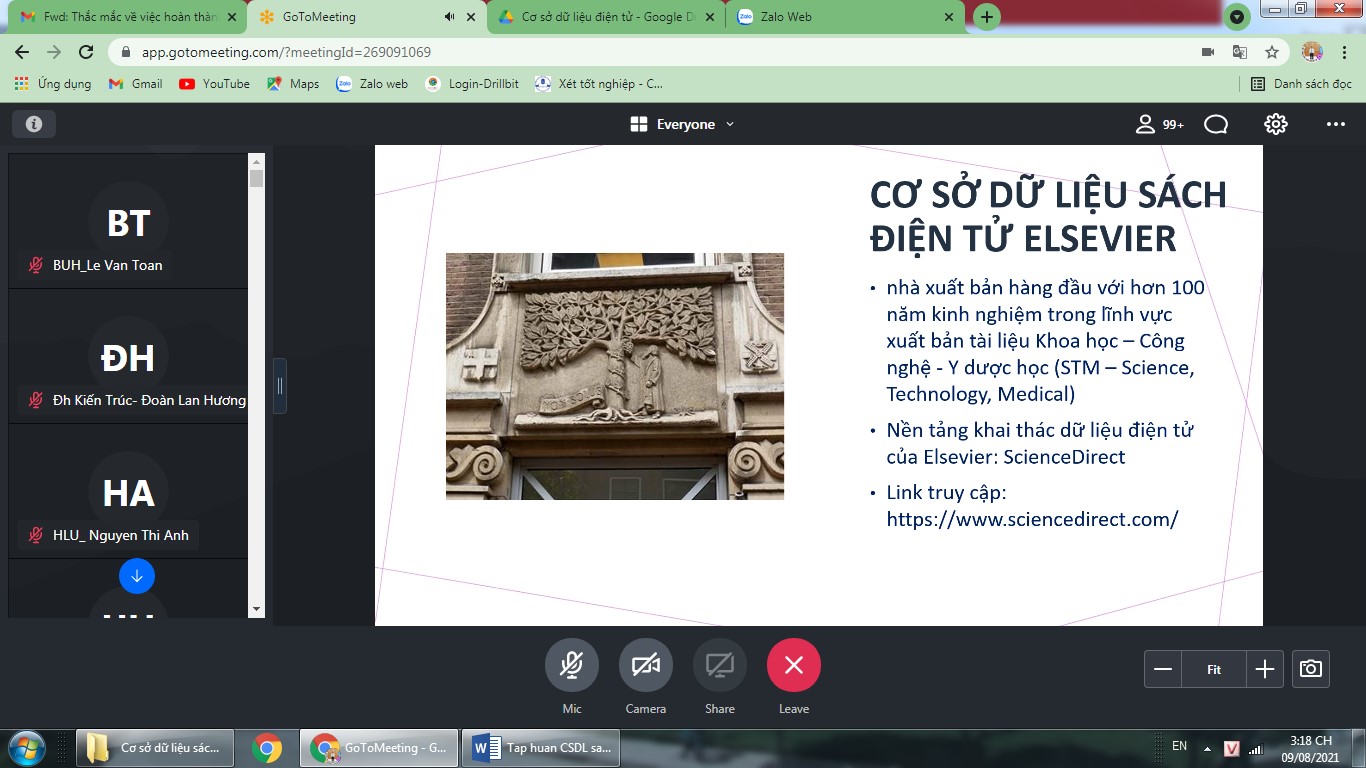Click the Share screen button
The width and height of the screenshot is (1366, 768).
coord(720,665)
